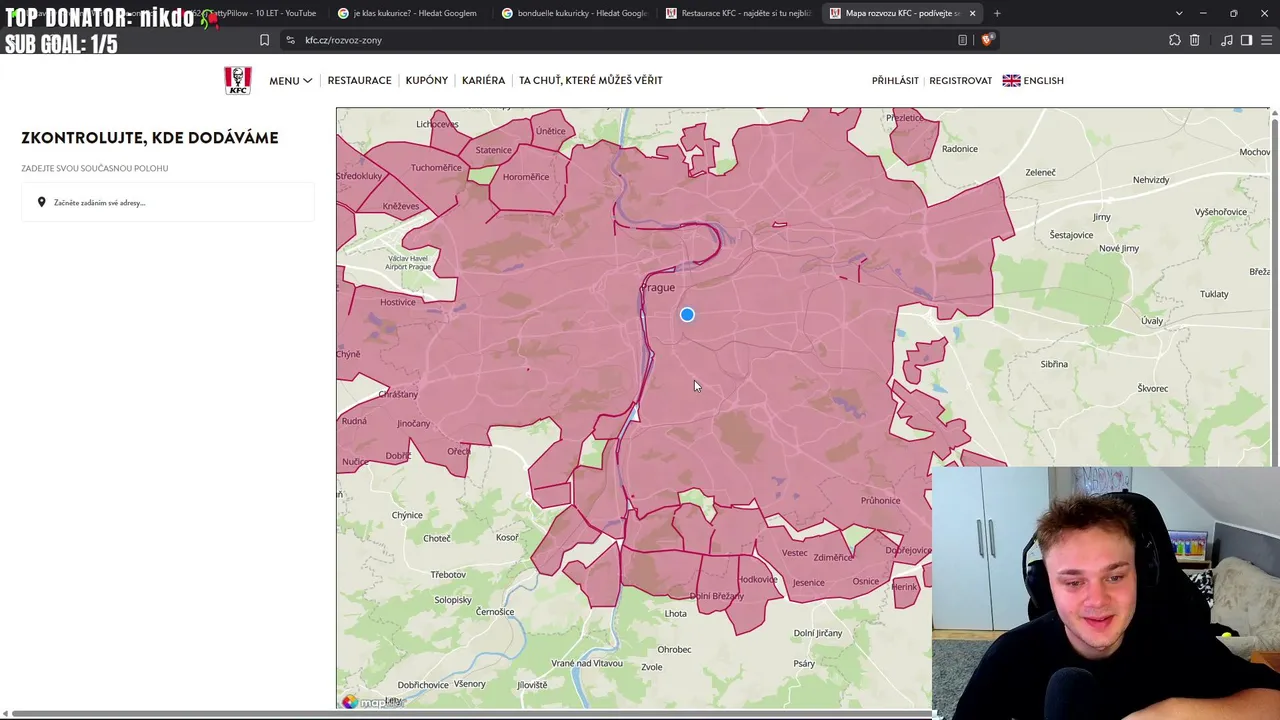Open the browser extensions puzzle icon
This screenshot has height=720, width=1280.
click(1174, 40)
